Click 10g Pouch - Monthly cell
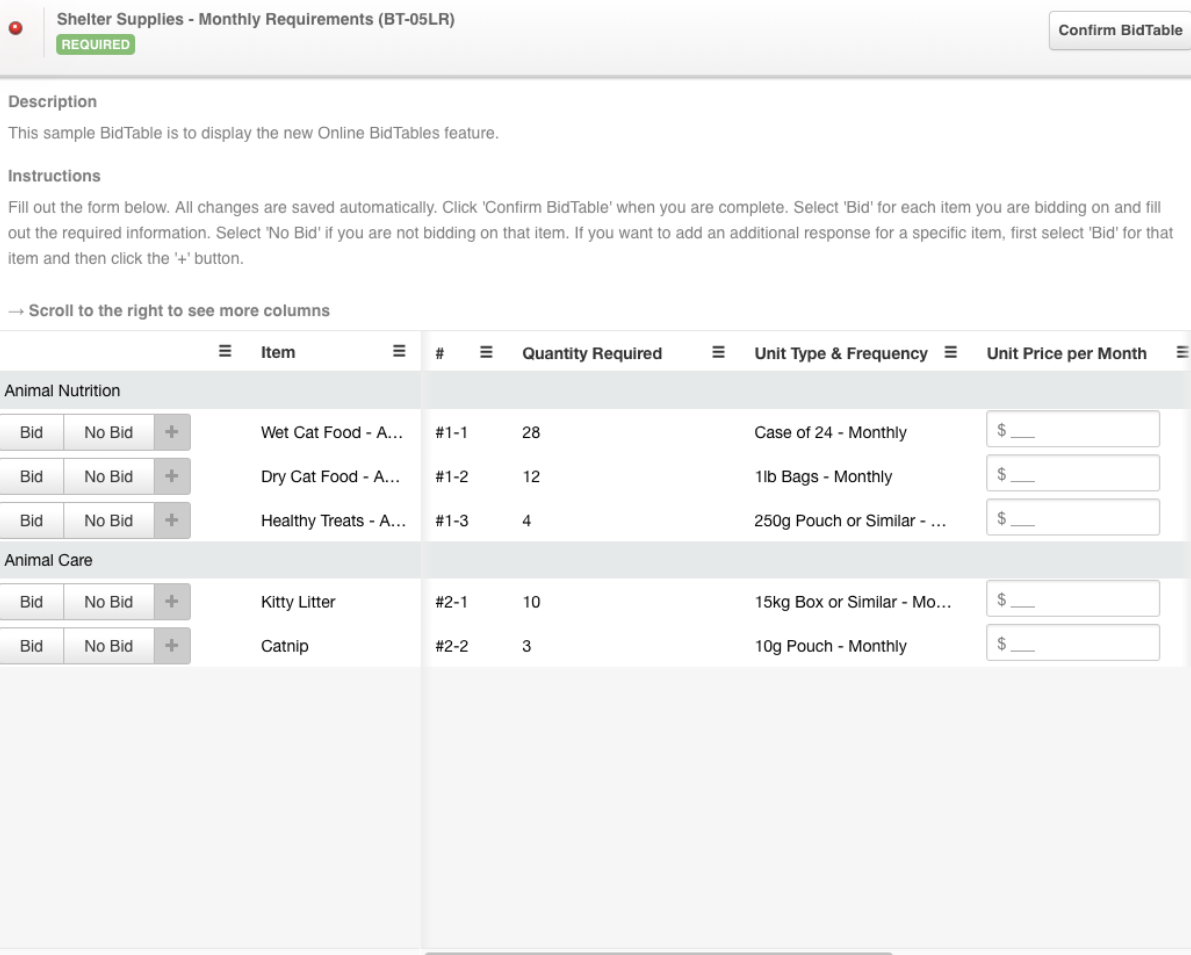1191x955 pixels. (830, 646)
